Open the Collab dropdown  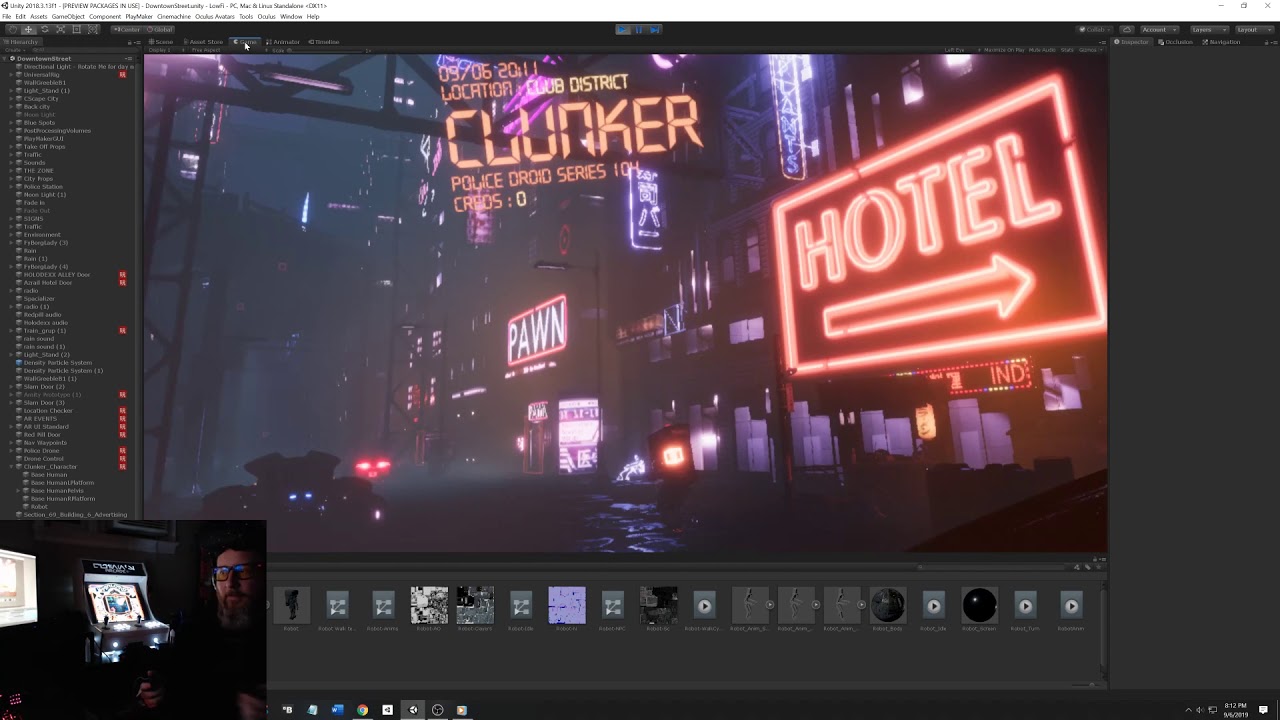(1094, 29)
